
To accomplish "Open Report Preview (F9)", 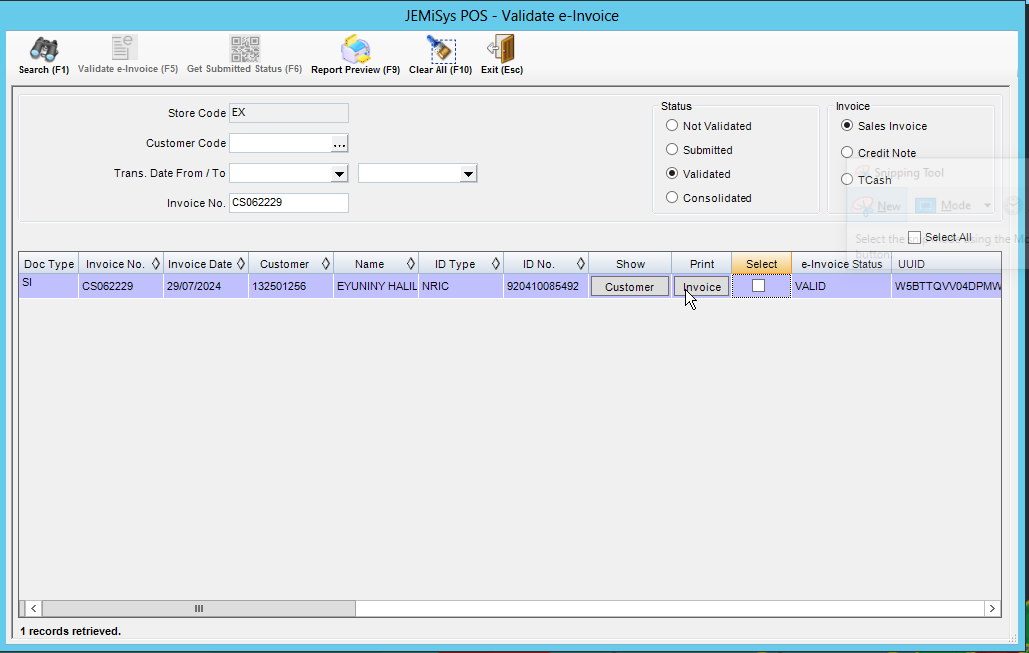I will (x=355, y=54).
